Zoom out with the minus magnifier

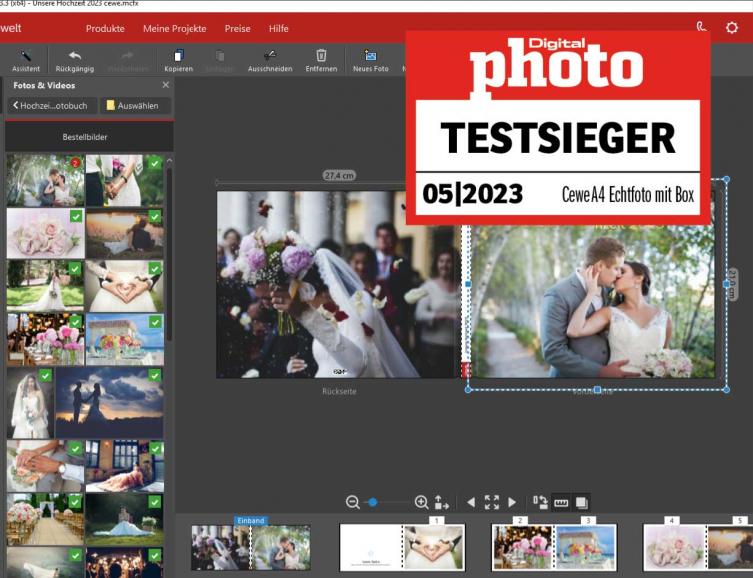pos(352,502)
